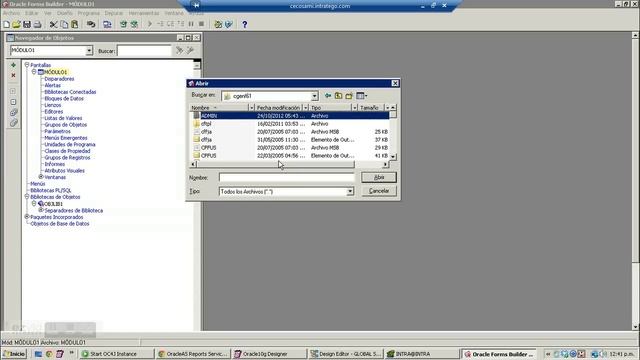Screen dimensions: 640x360
Task: Click the Data Block Wizard icon
Action: pyautogui.click(x=218, y=24)
